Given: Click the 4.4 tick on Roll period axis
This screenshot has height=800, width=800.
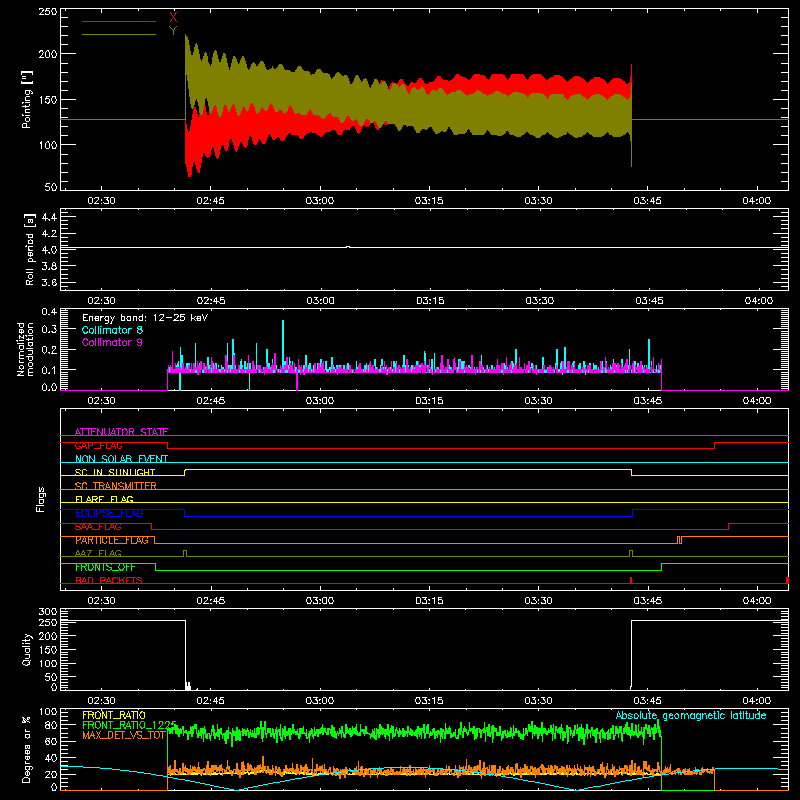Looking at the screenshot, I should point(49,217).
